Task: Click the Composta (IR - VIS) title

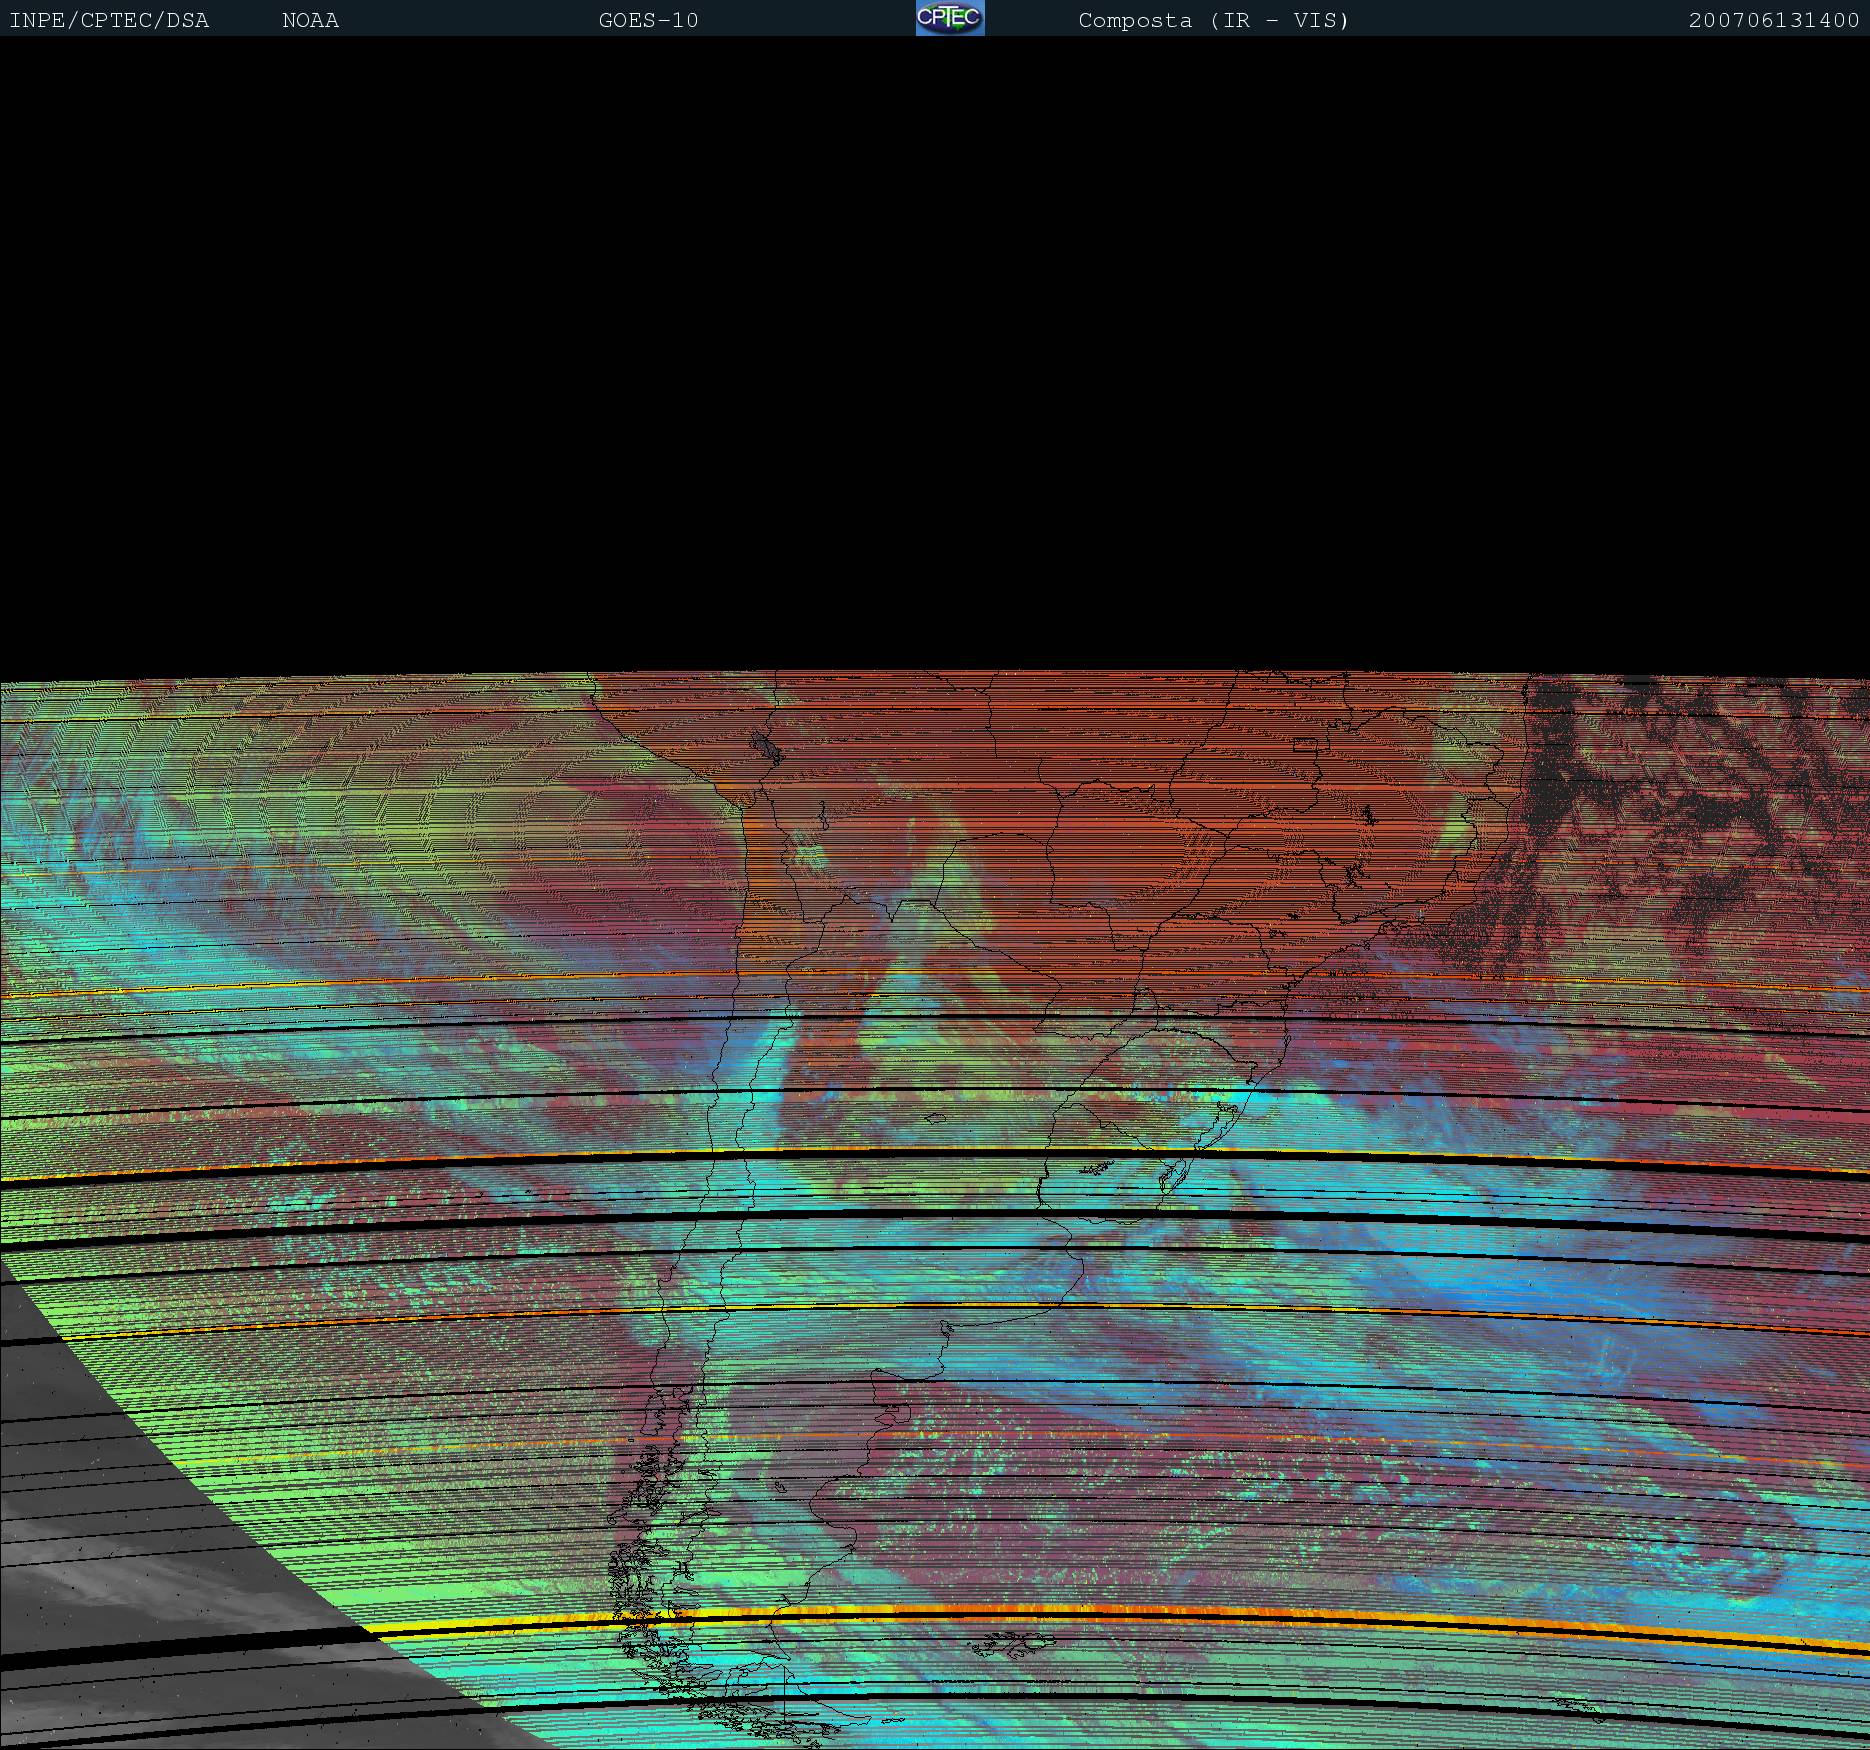Action: [1213, 20]
